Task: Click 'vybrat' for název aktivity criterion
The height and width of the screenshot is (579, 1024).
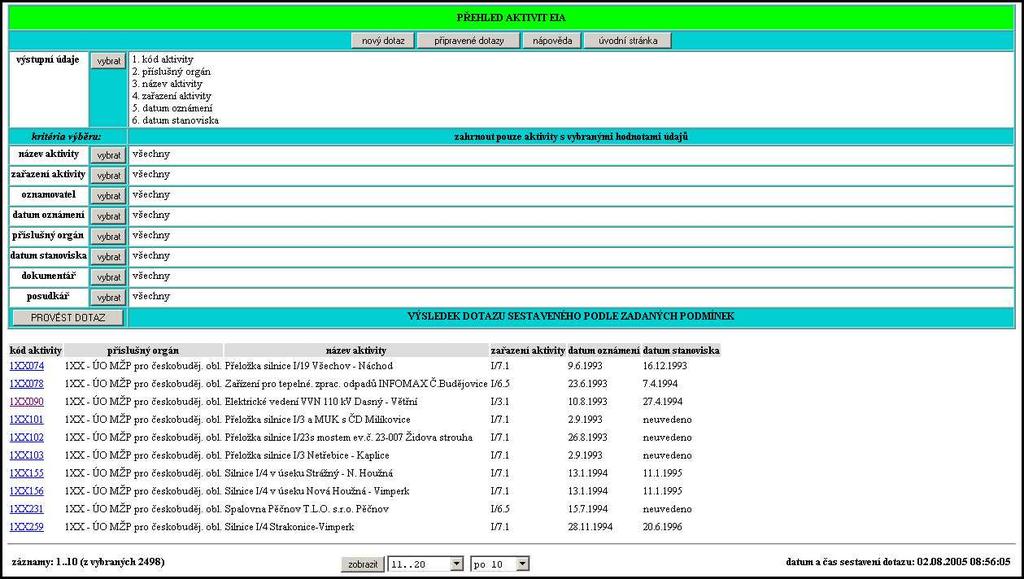Action: 108,155
